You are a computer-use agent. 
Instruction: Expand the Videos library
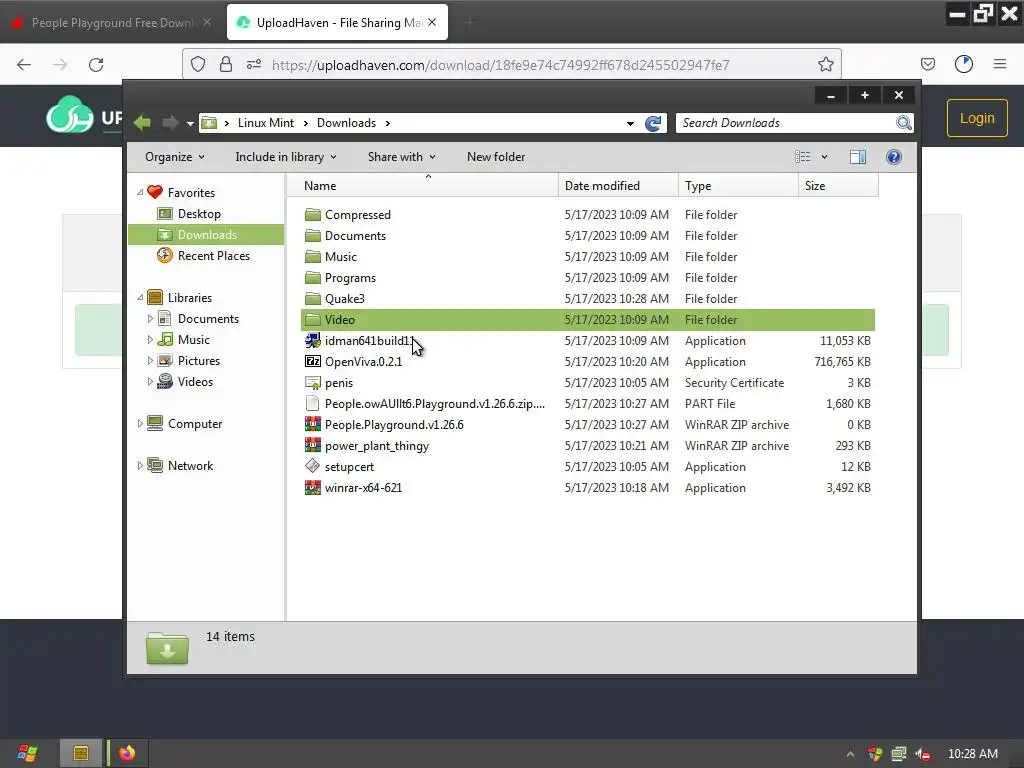pyautogui.click(x=150, y=381)
